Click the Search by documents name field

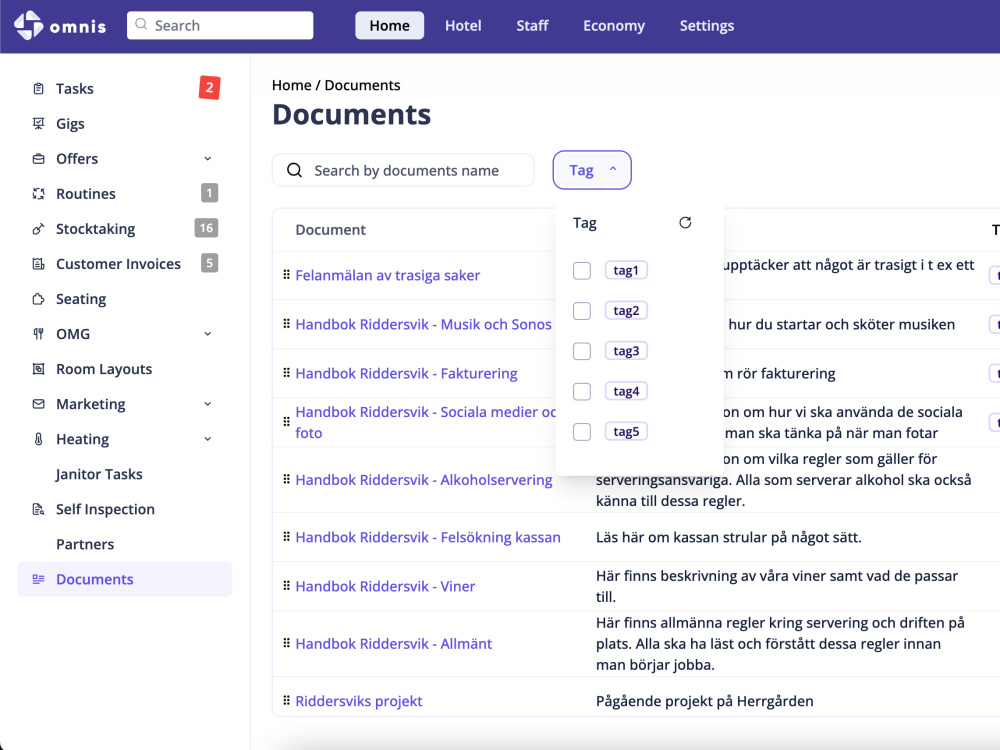click(403, 170)
